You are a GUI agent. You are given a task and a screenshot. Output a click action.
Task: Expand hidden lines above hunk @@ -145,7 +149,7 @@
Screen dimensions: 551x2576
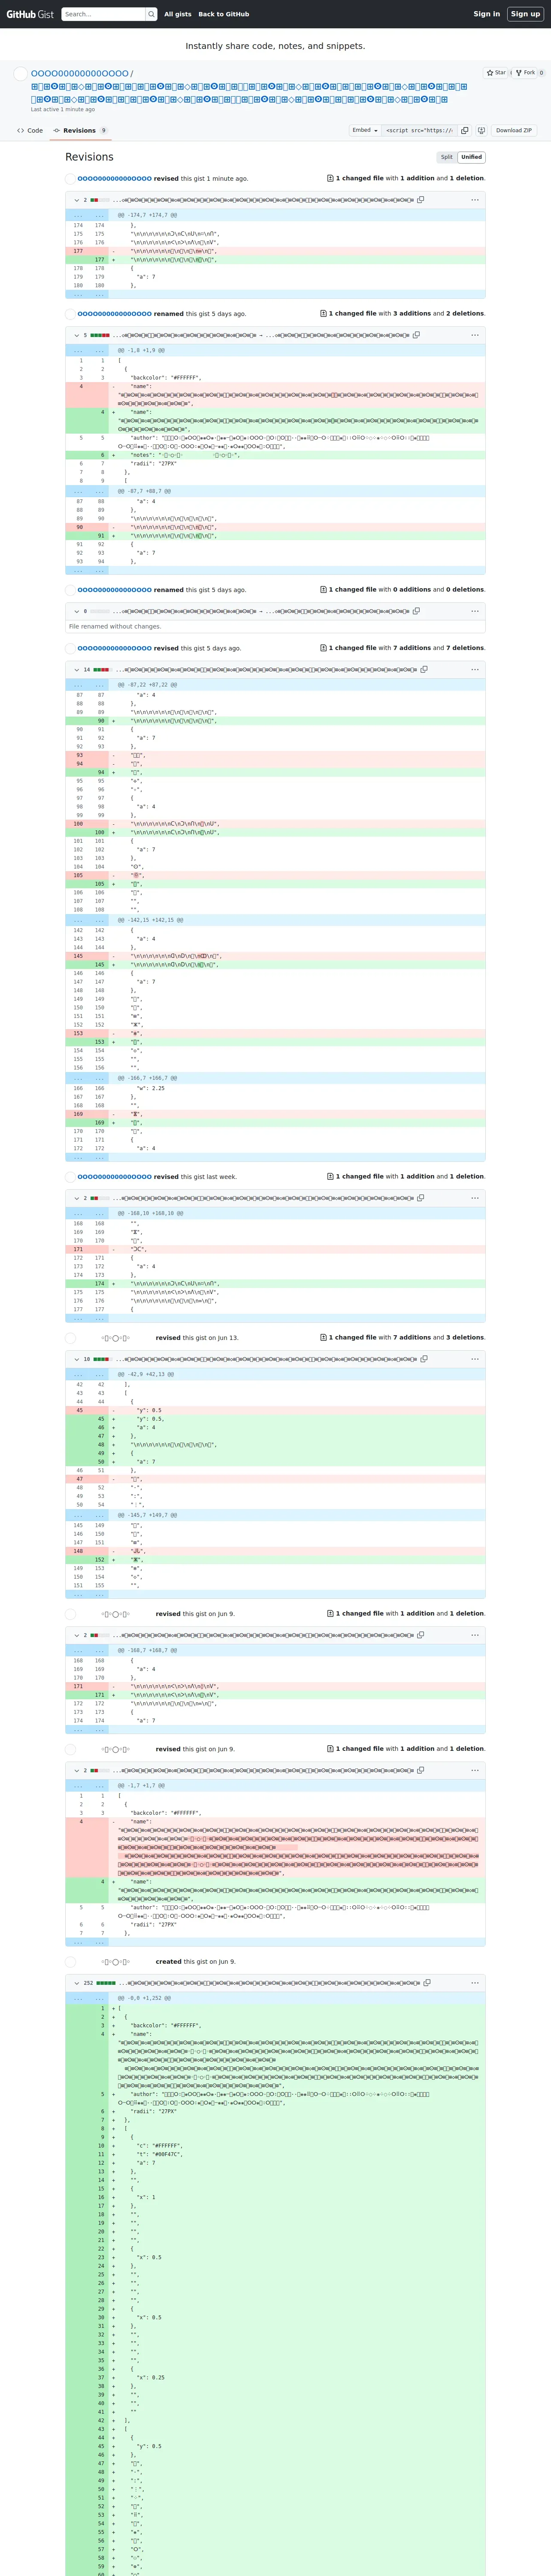coord(88,1515)
